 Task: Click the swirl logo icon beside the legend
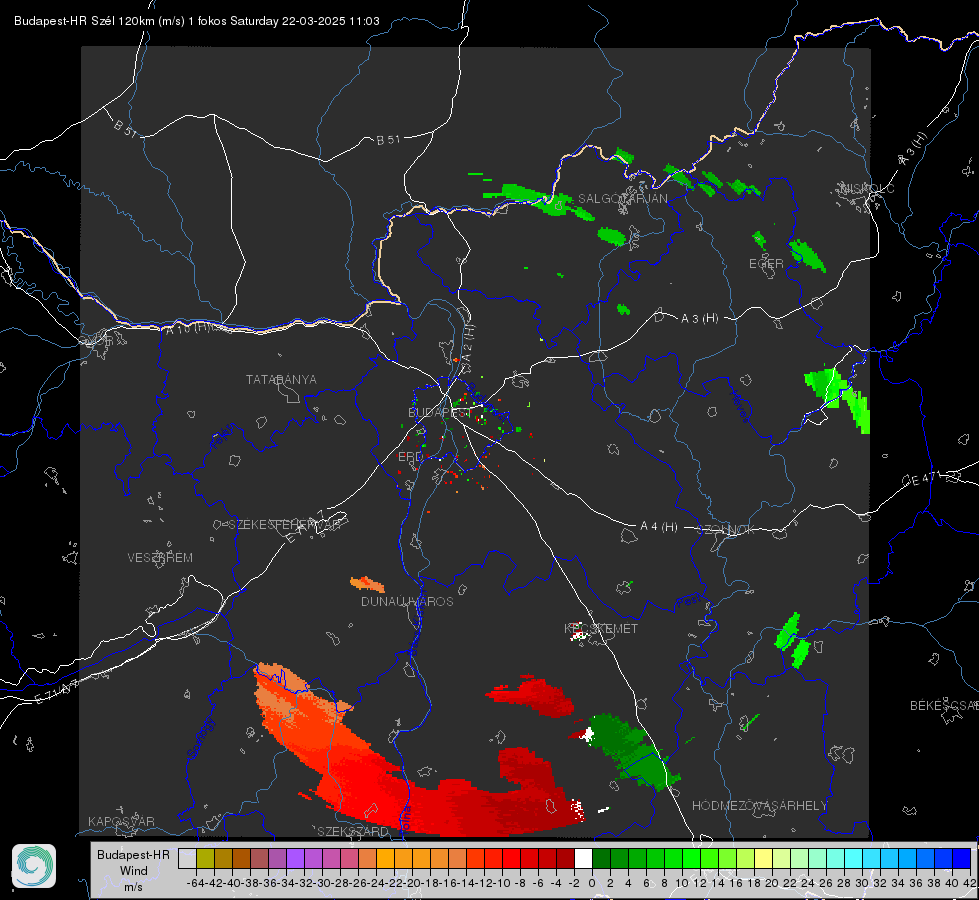pyautogui.click(x=34, y=866)
